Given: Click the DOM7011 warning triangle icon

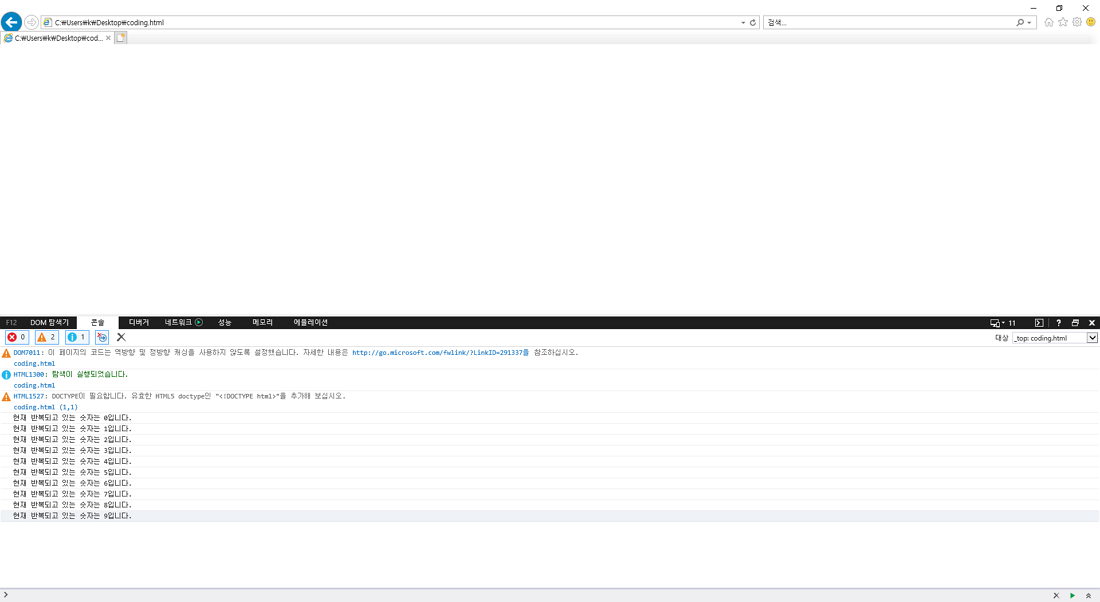Looking at the screenshot, I should (6, 354).
